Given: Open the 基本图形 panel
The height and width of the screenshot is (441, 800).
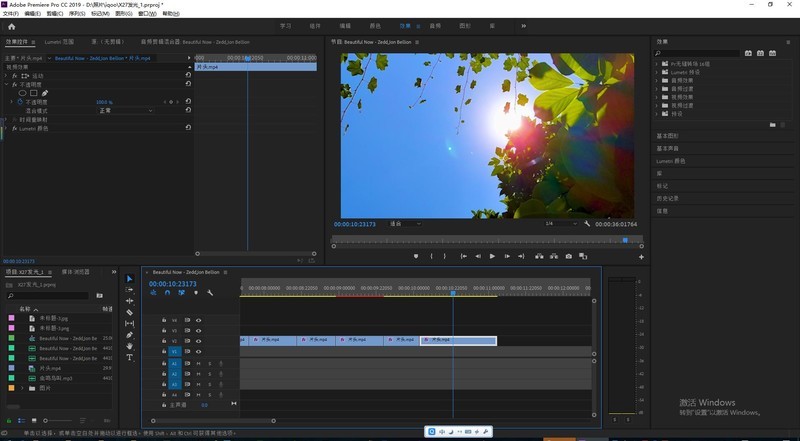Looking at the screenshot, I should (667, 135).
